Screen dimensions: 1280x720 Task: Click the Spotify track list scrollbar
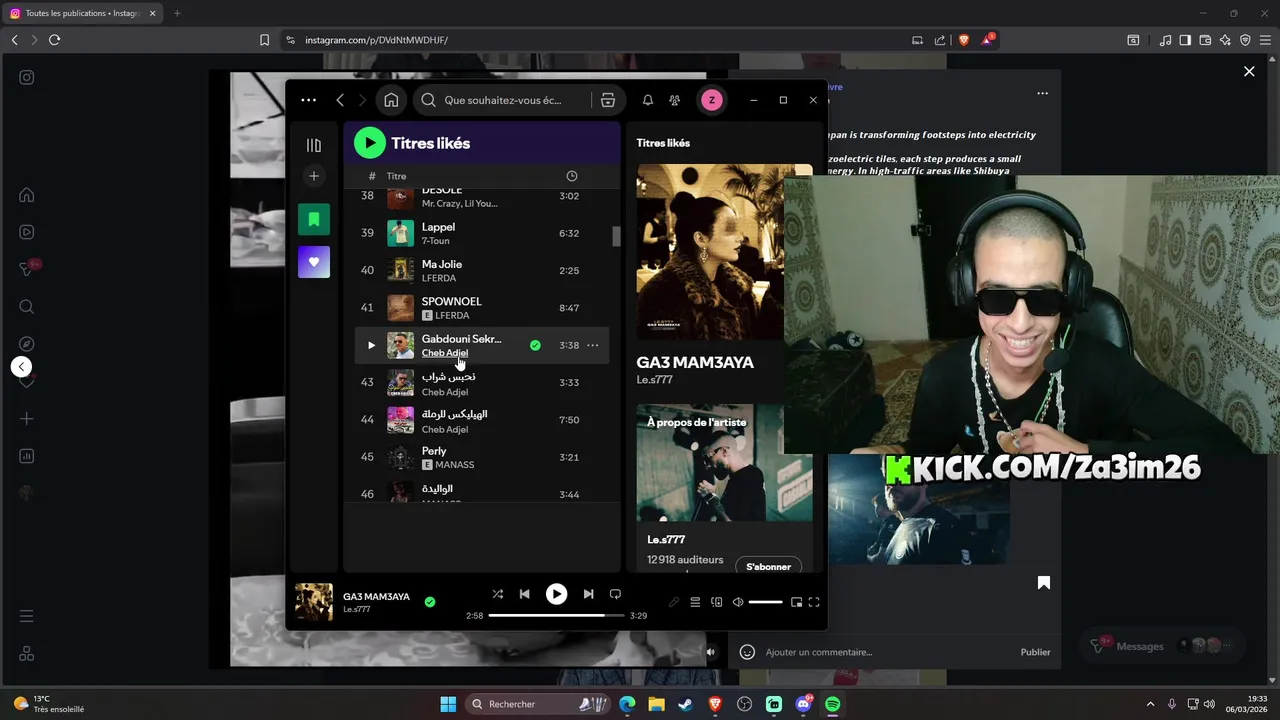[616, 236]
